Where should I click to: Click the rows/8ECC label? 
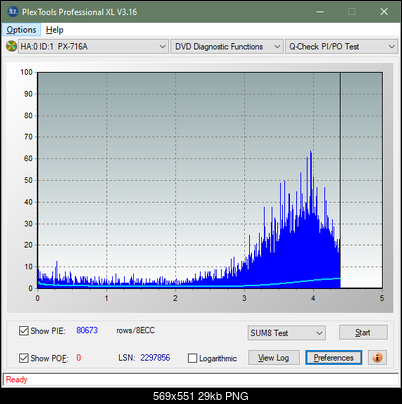point(135,330)
